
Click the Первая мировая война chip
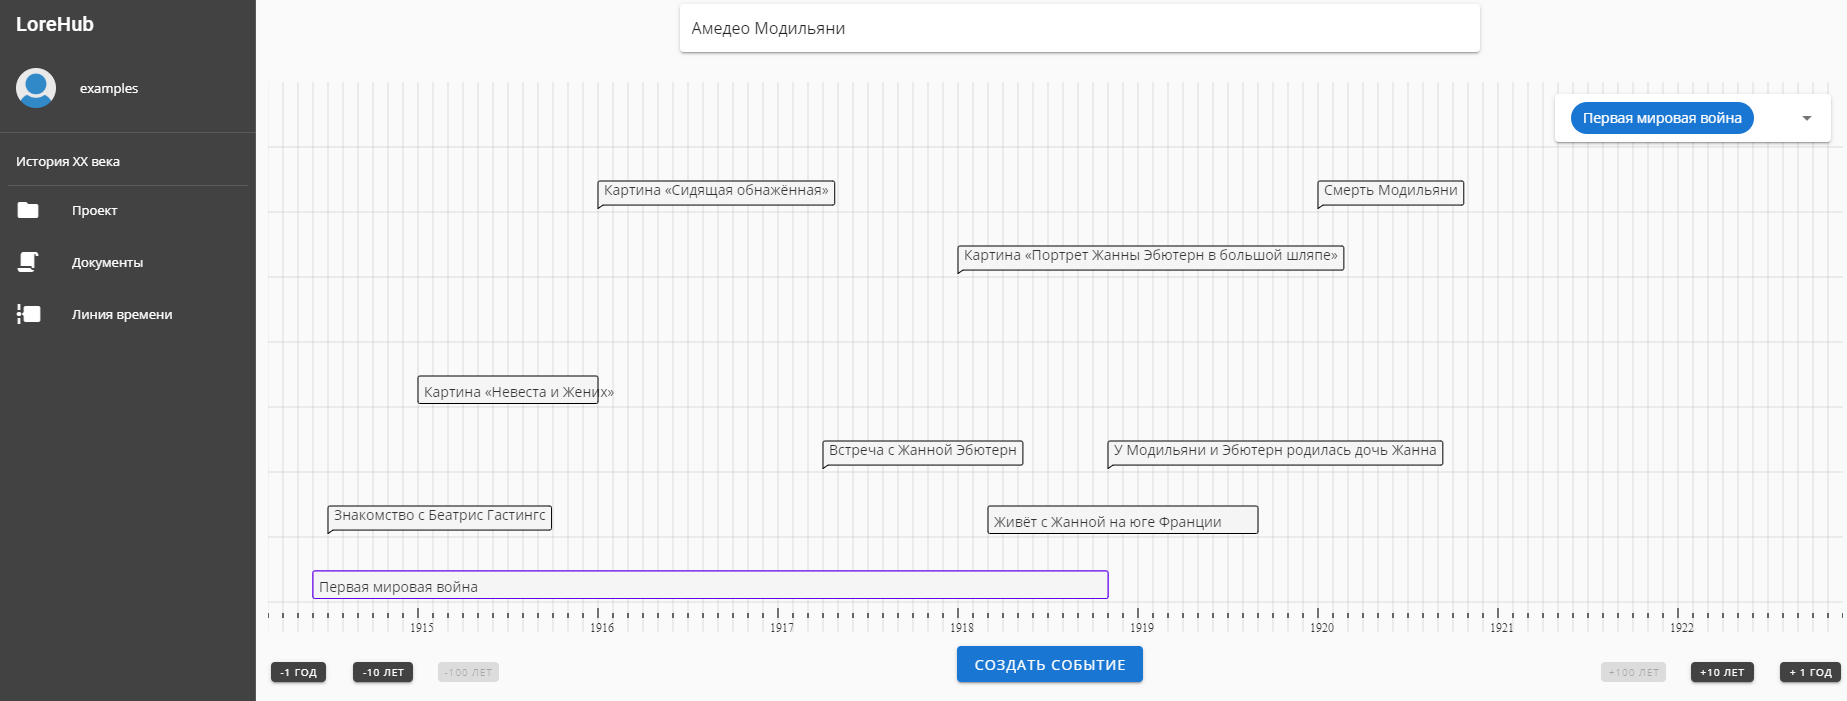coord(1662,118)
